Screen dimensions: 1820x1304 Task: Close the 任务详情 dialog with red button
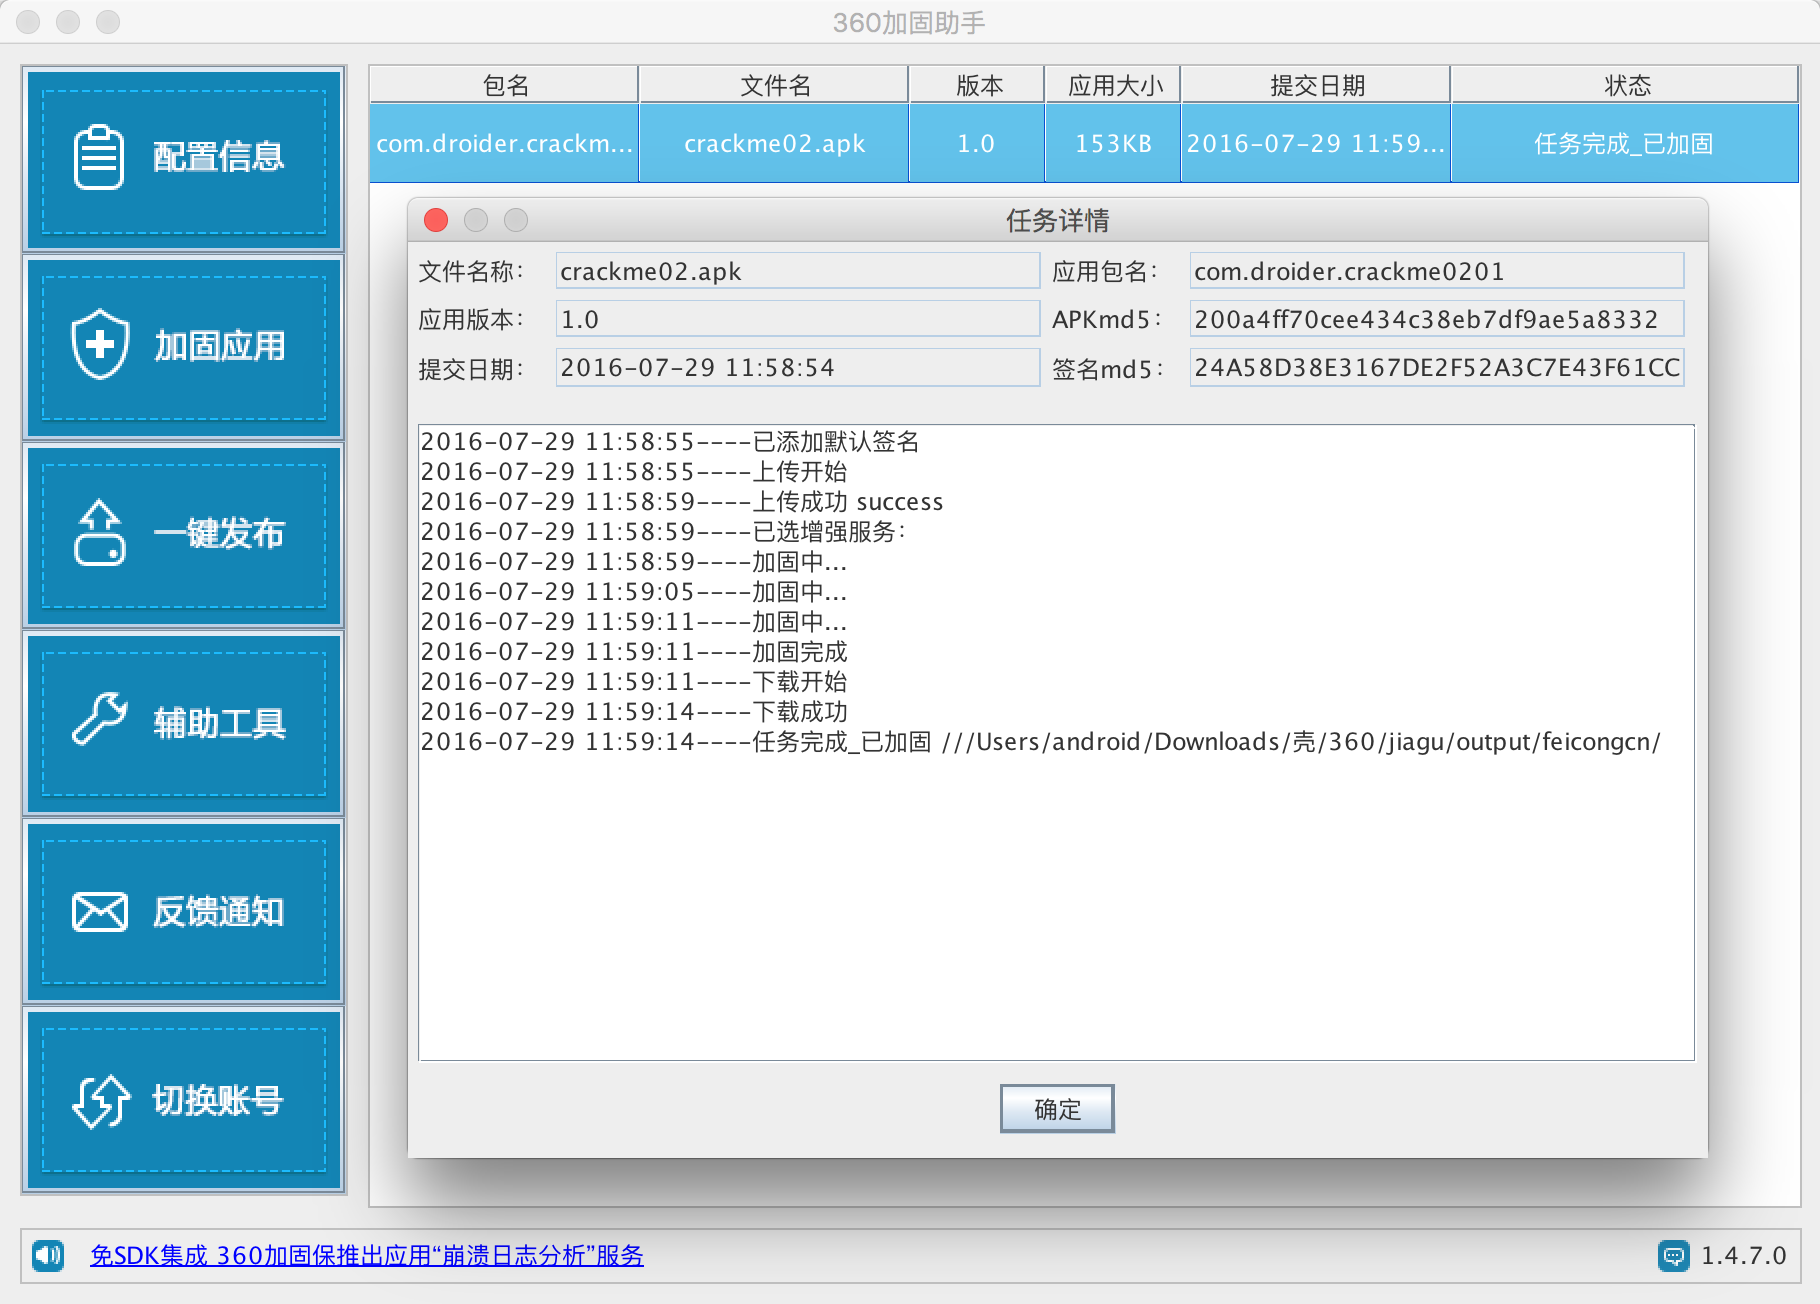(436, 220)
